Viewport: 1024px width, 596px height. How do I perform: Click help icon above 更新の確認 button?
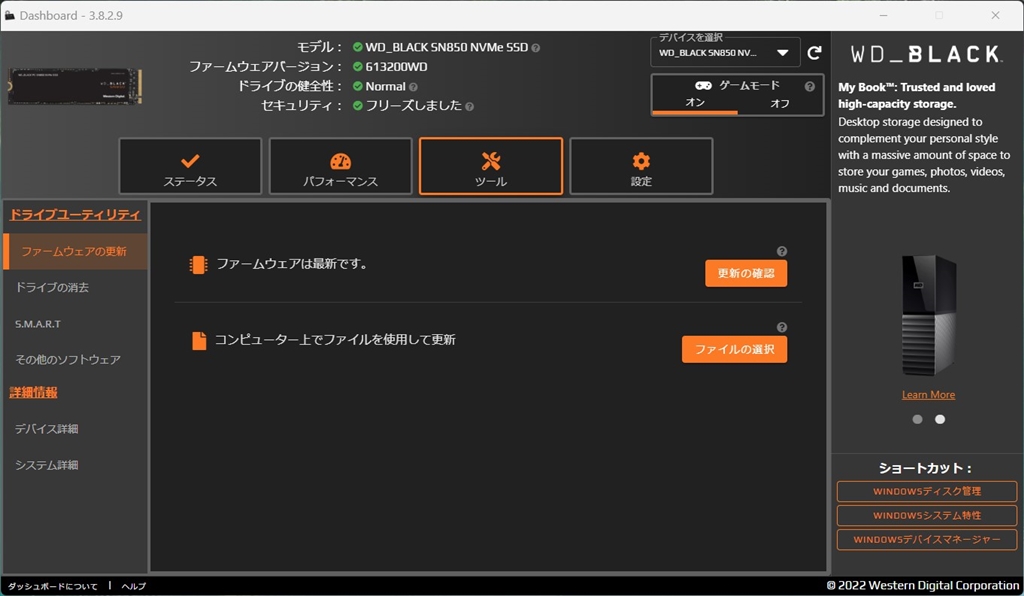pos(782,251)
